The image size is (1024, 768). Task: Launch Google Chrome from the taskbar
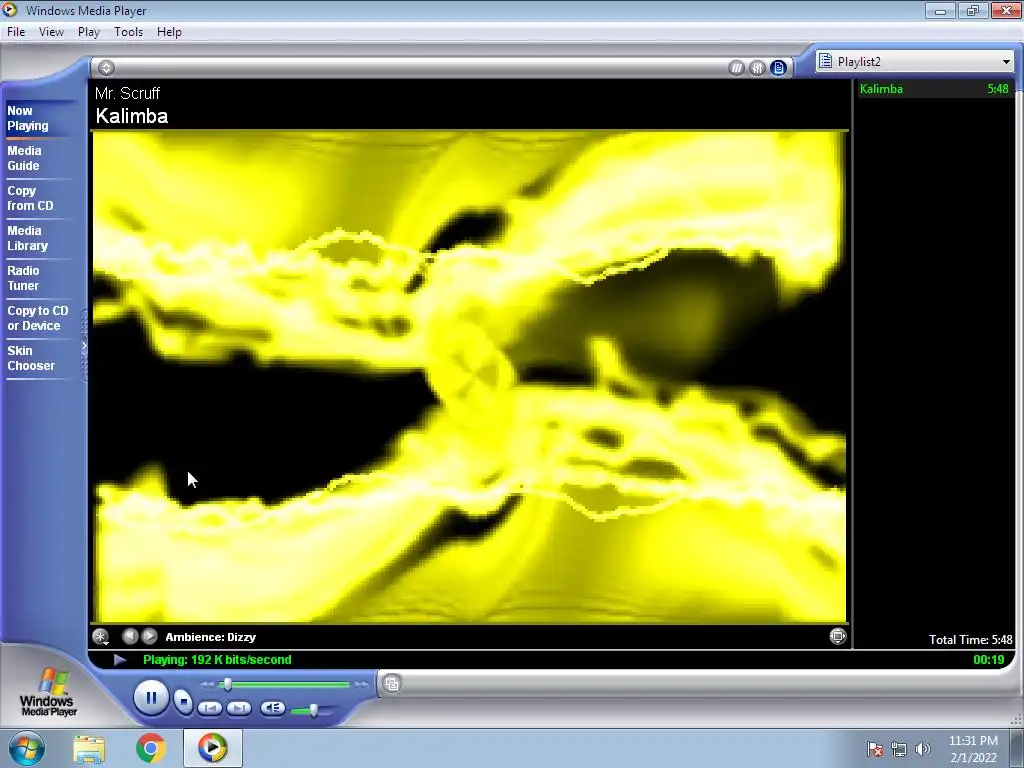tap(151, 748)
